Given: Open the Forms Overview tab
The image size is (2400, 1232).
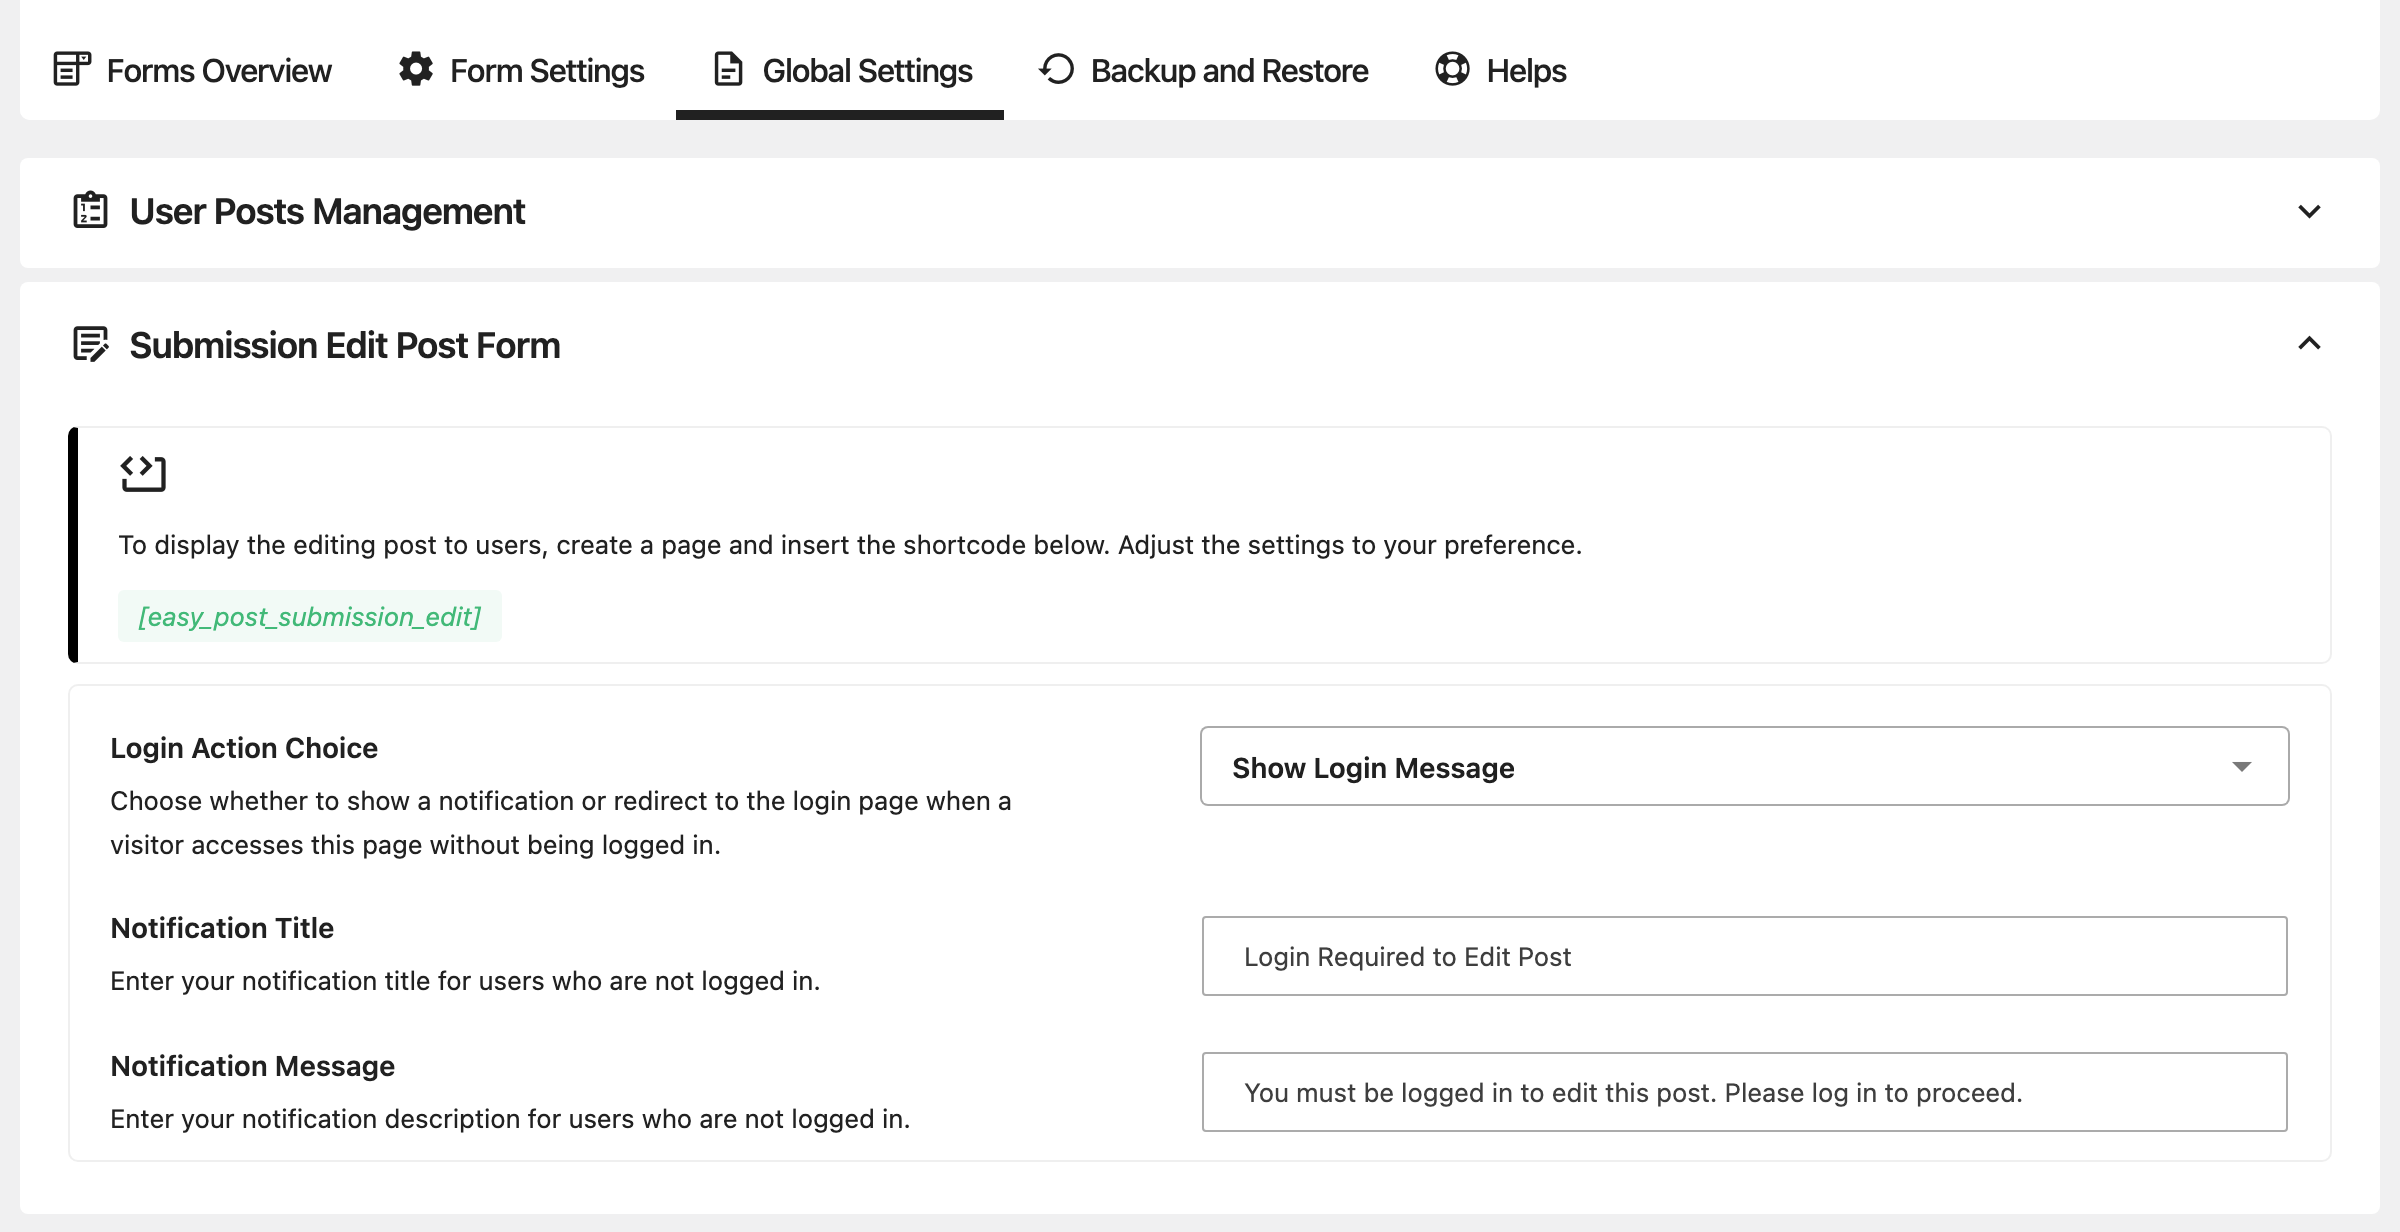Looking at the screenshot, I should 192,70.
